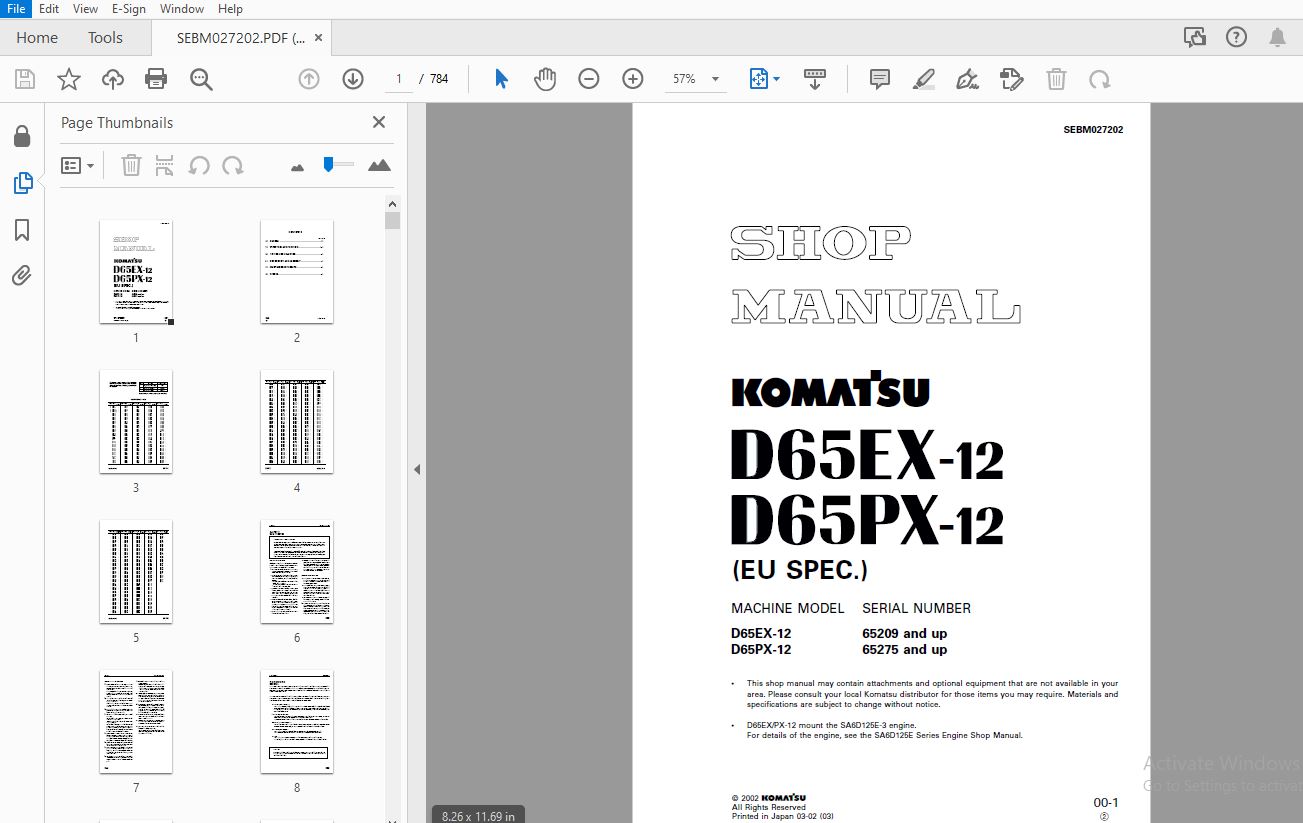1303x823 pixels.
Task: Select the highlight text tool
Action: pos(924,79)
